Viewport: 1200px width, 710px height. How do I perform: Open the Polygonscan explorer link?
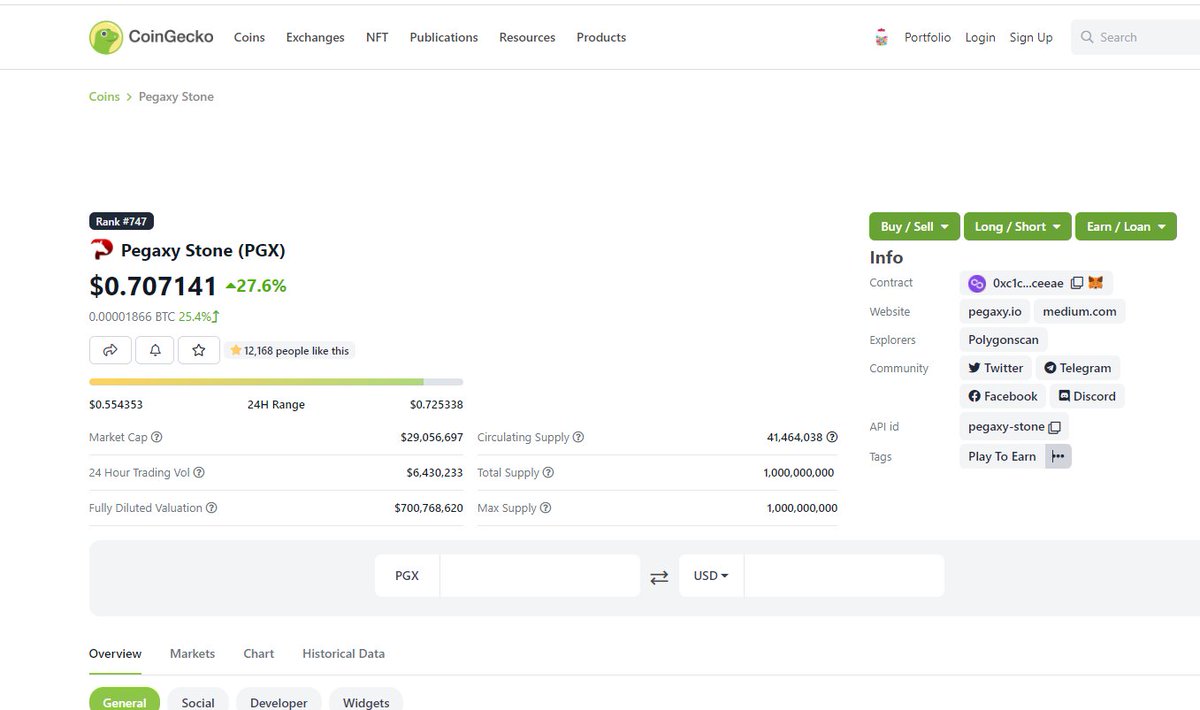(1003, 340)
